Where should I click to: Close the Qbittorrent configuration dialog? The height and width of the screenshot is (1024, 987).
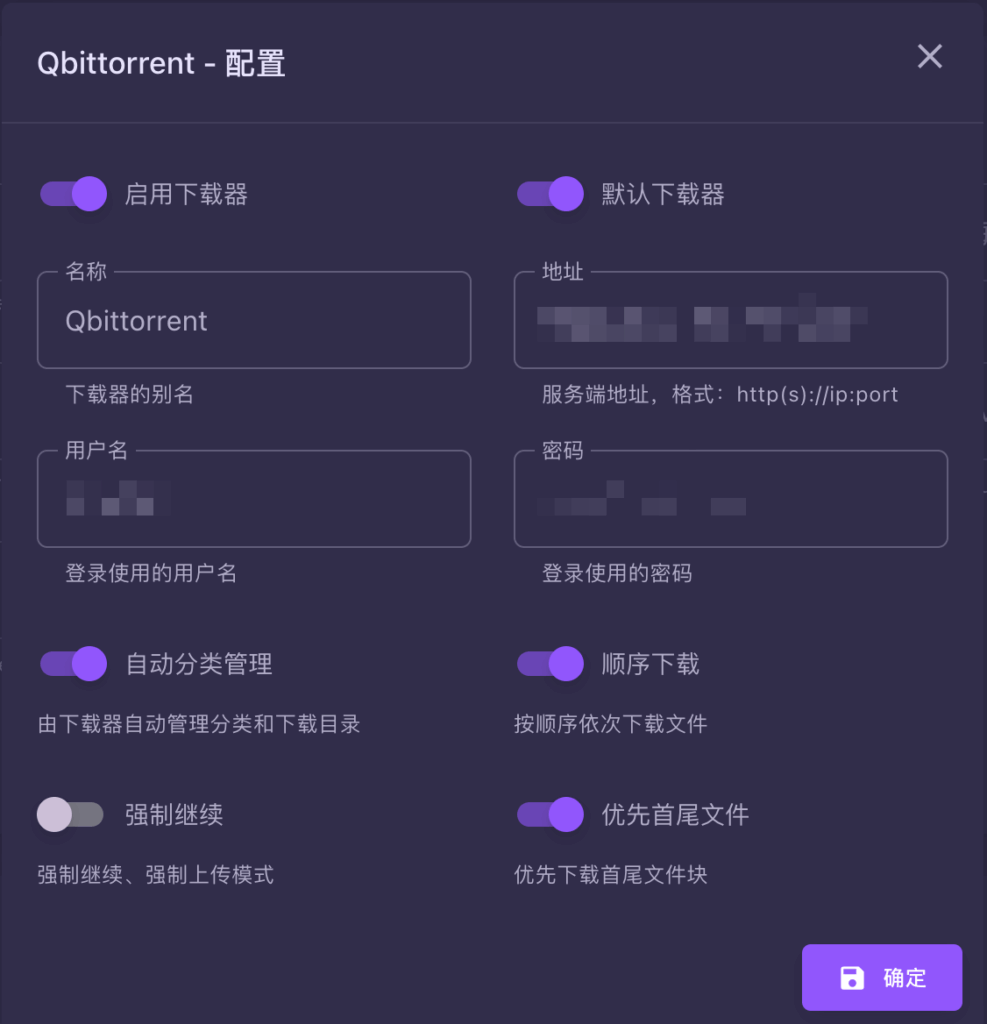pos(930,57)
